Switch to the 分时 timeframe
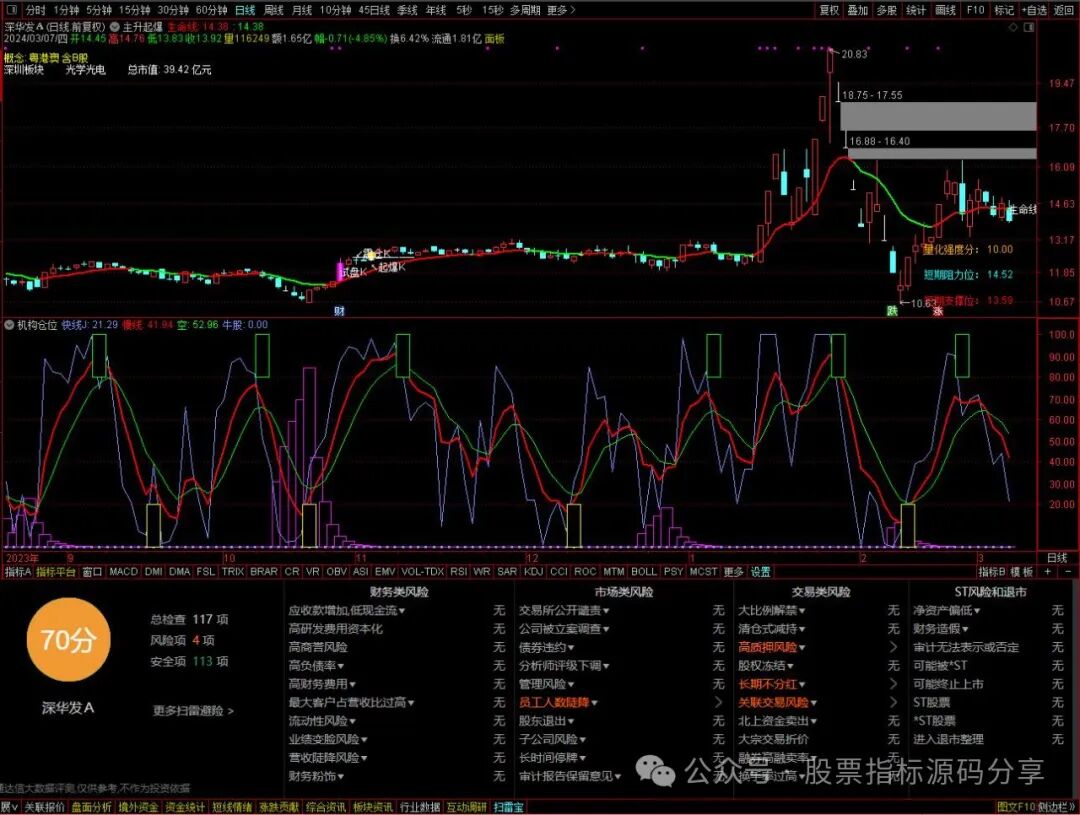Screen dimensions: 1080x815 point(35,10)
